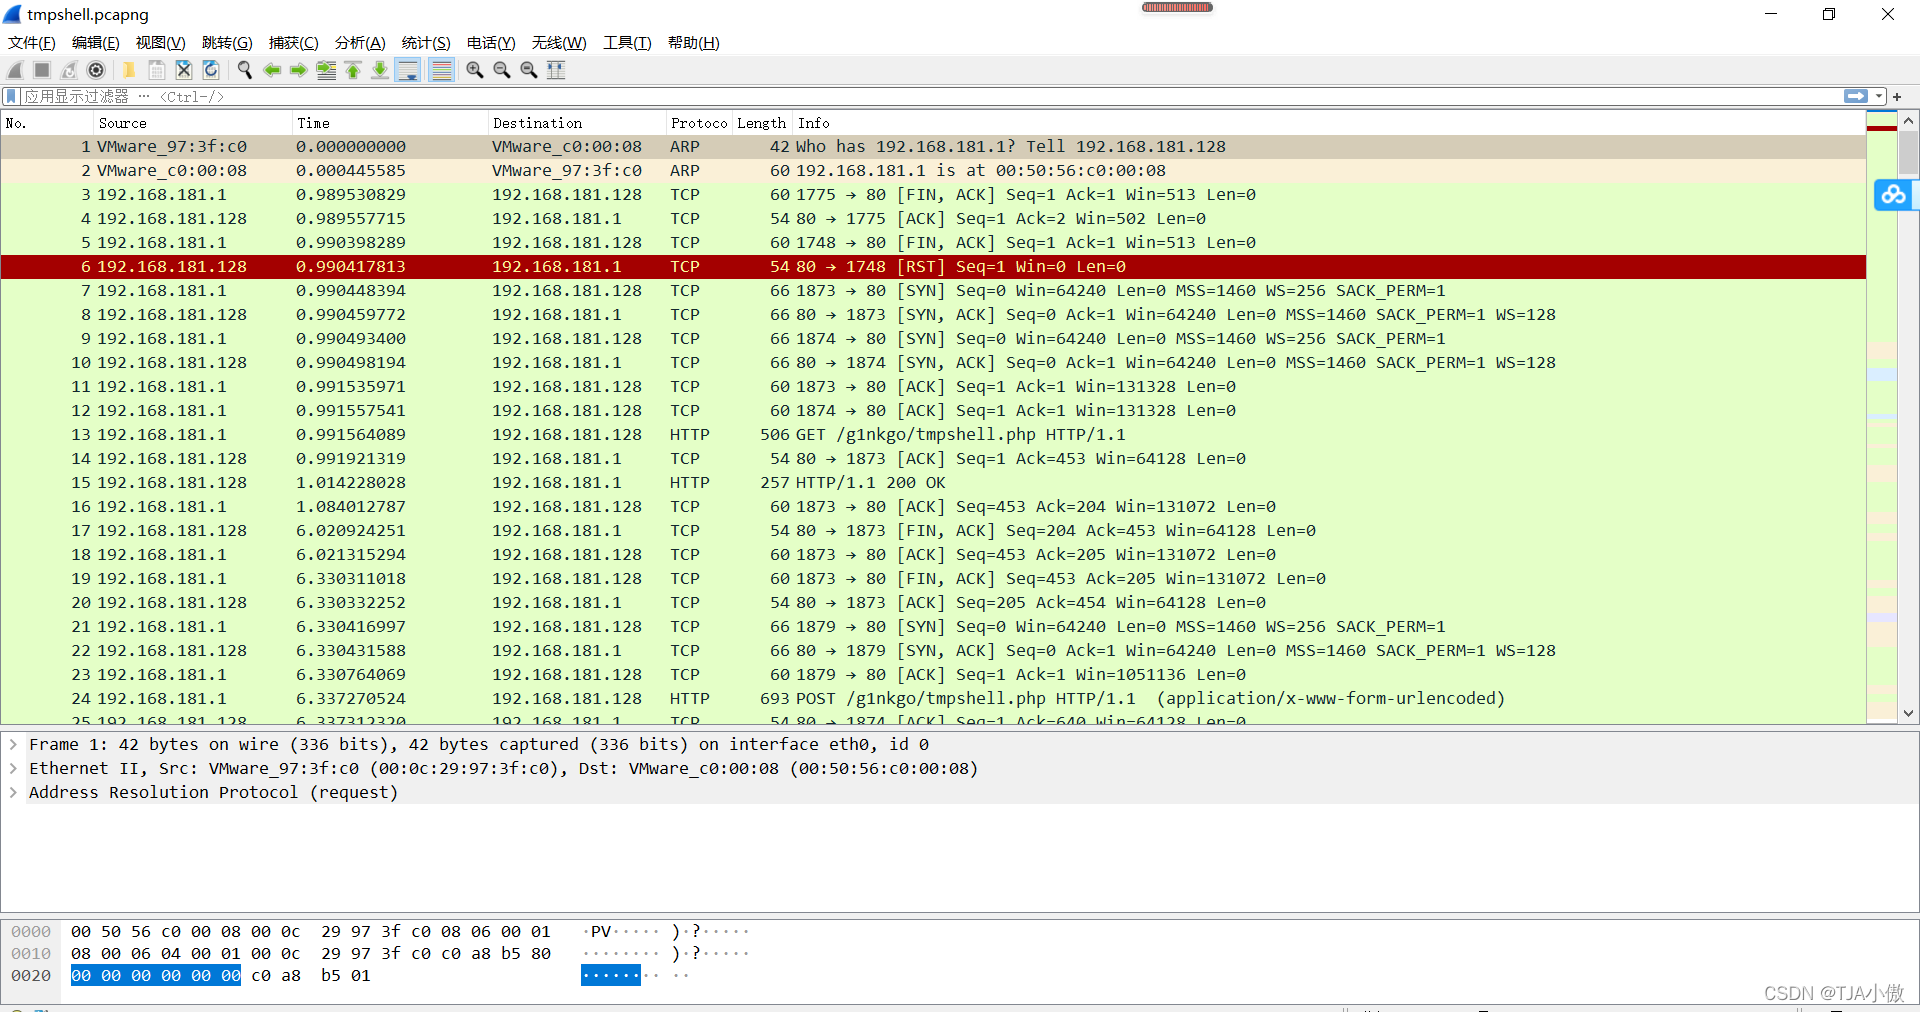Open the 视图(V) menu
This screenshot has height=1012, width=1920.
(161, 43)
